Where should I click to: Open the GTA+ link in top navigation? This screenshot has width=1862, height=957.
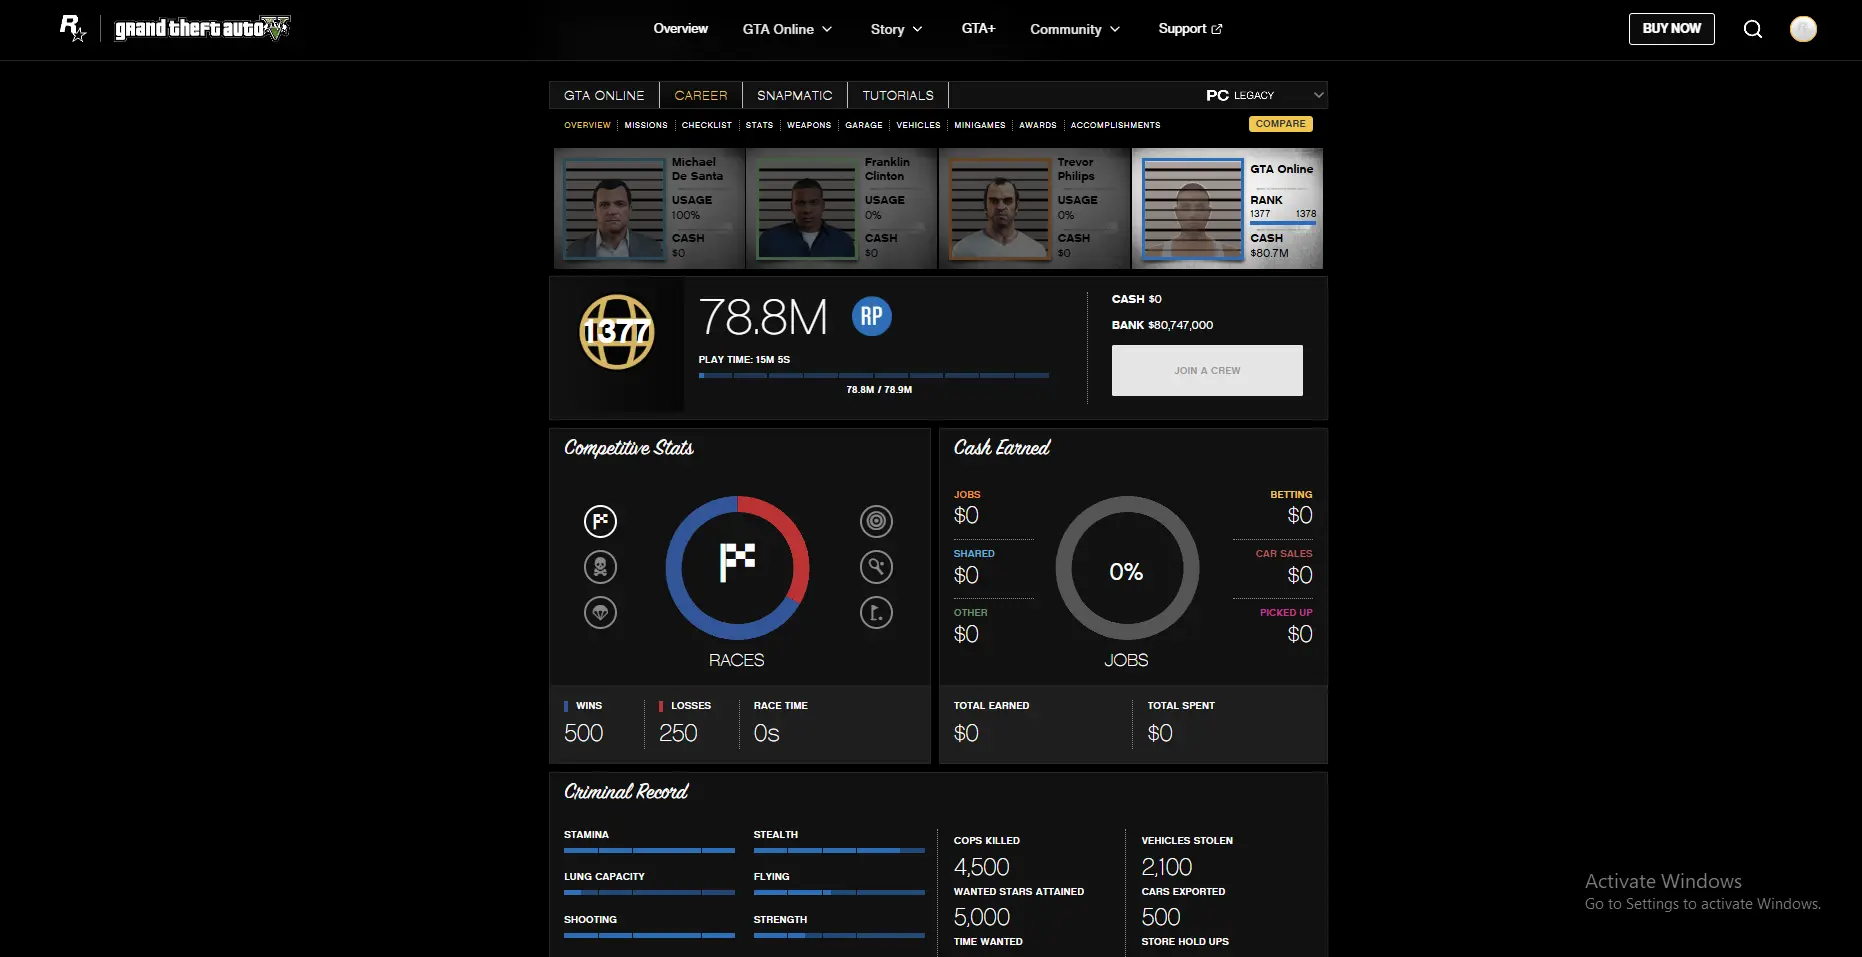pyautogui.click(x=978, y=29)
